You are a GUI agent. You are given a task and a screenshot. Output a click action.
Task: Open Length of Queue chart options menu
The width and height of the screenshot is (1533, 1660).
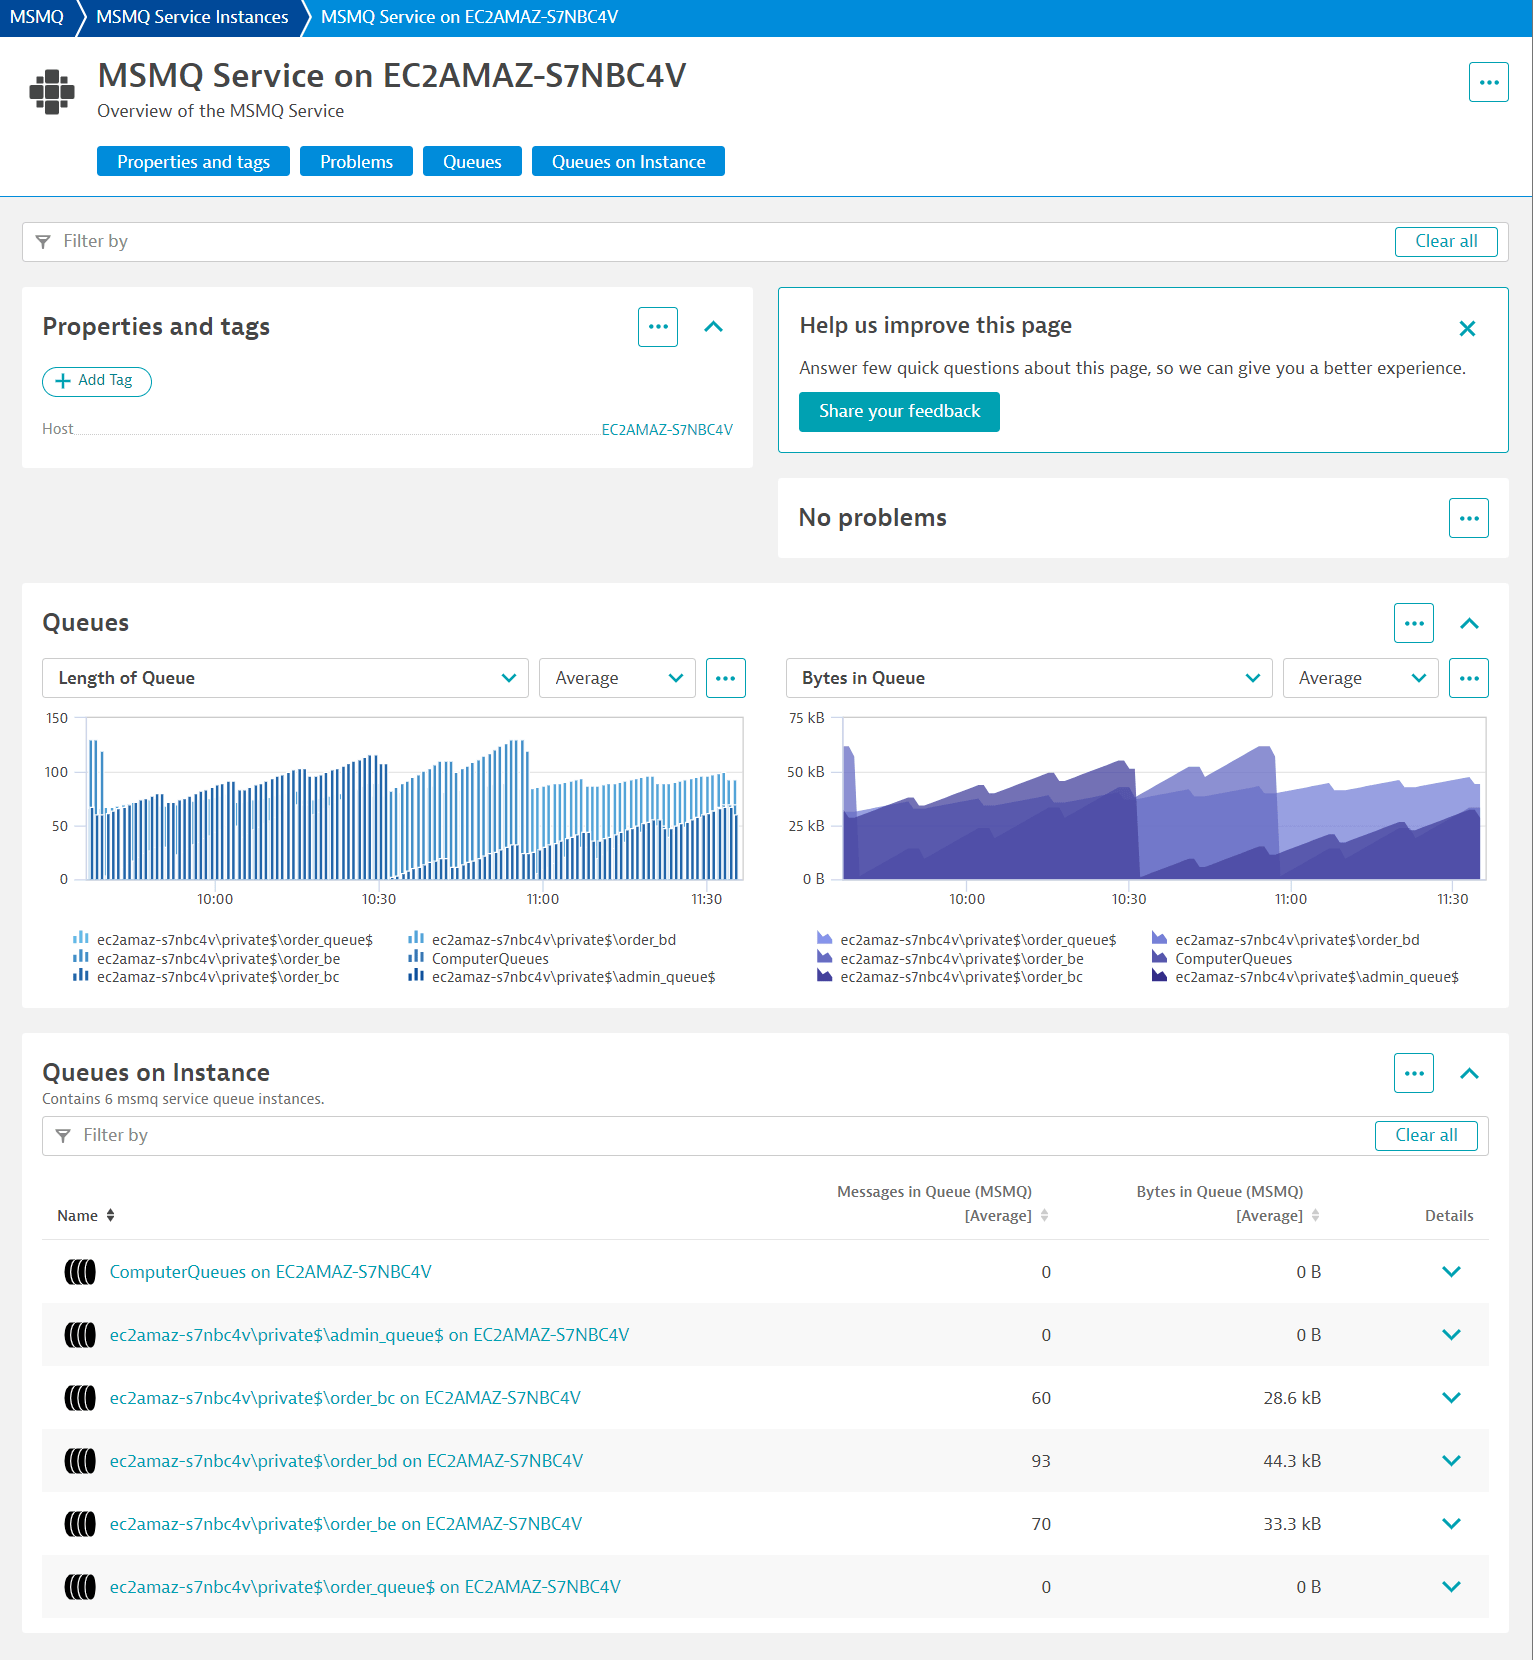point(726,678)
